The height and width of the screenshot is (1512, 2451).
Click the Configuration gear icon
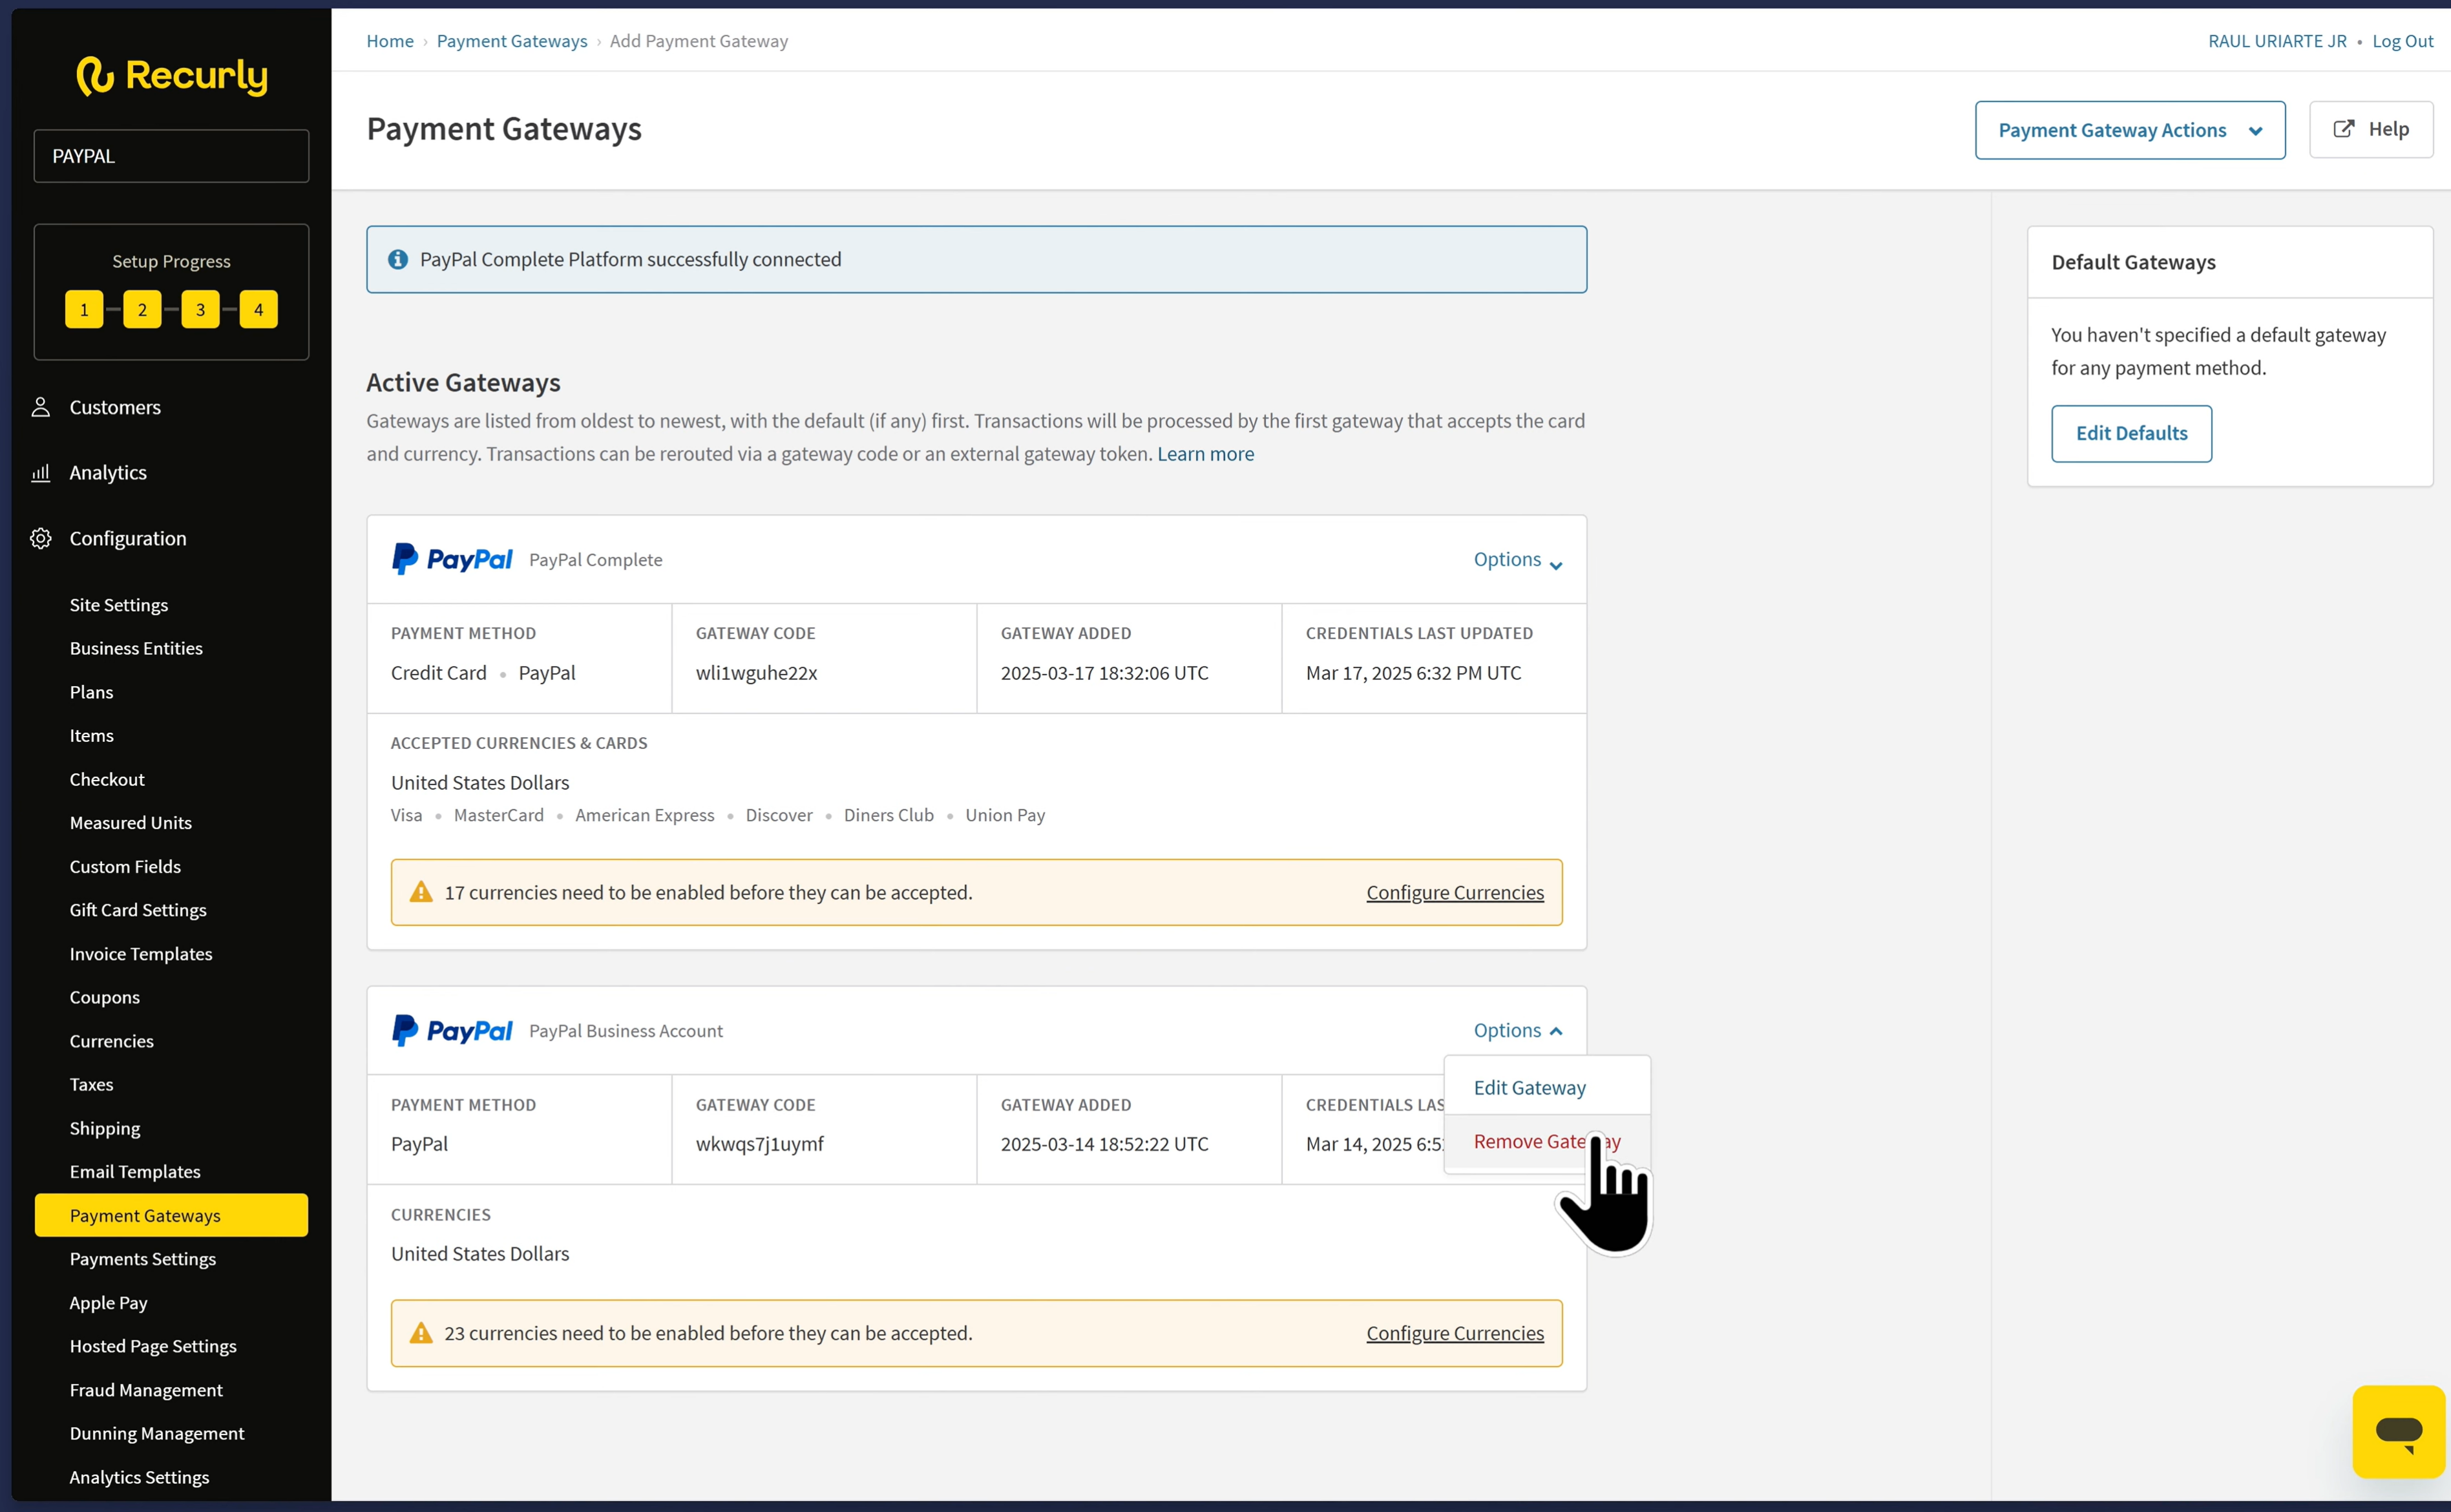pos(41,539)
